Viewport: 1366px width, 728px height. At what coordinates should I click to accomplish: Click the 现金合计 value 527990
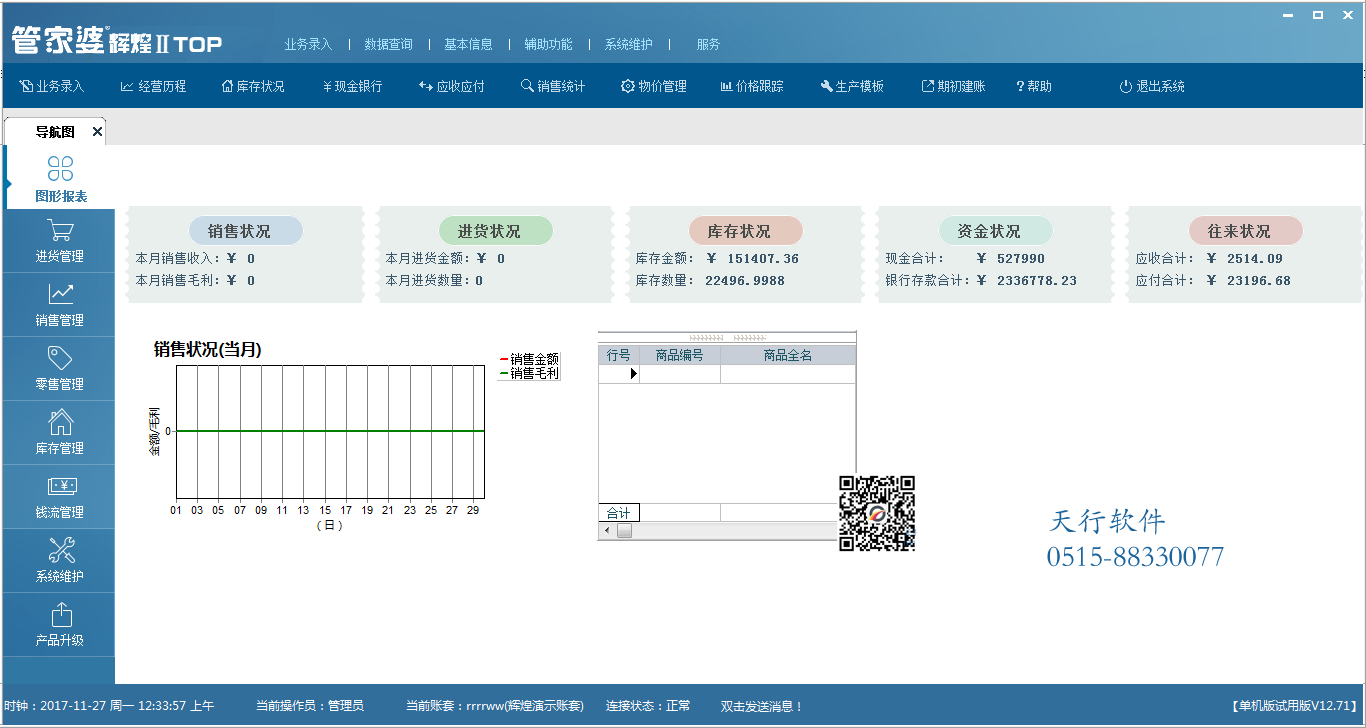pos(1021,259)
